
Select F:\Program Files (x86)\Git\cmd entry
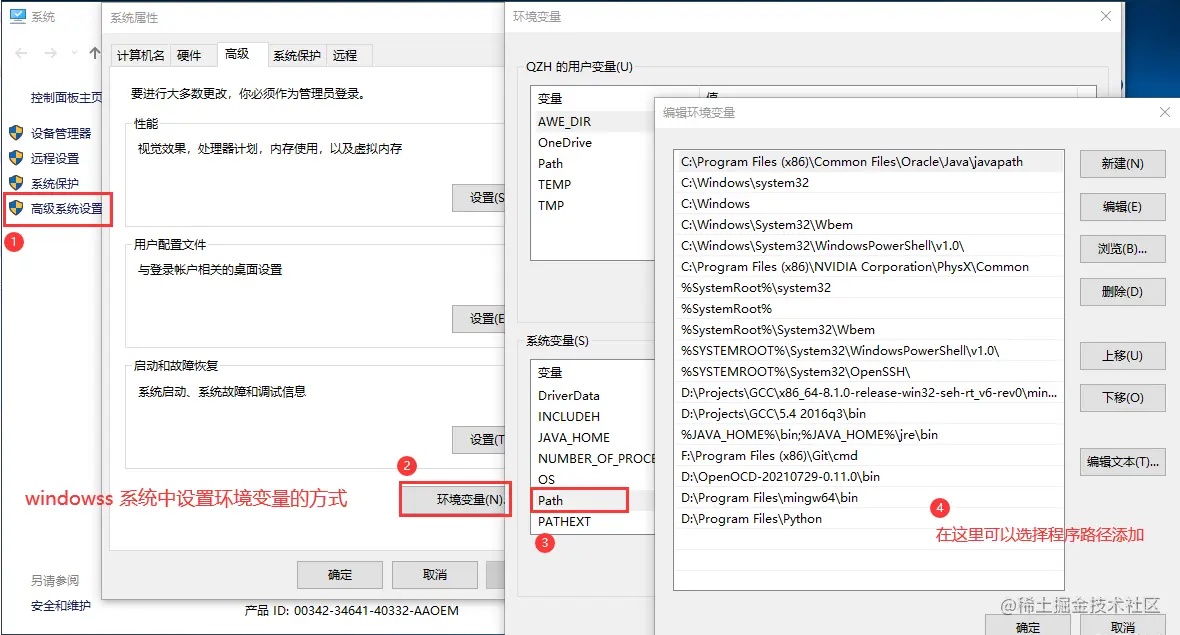pos(868,456)
